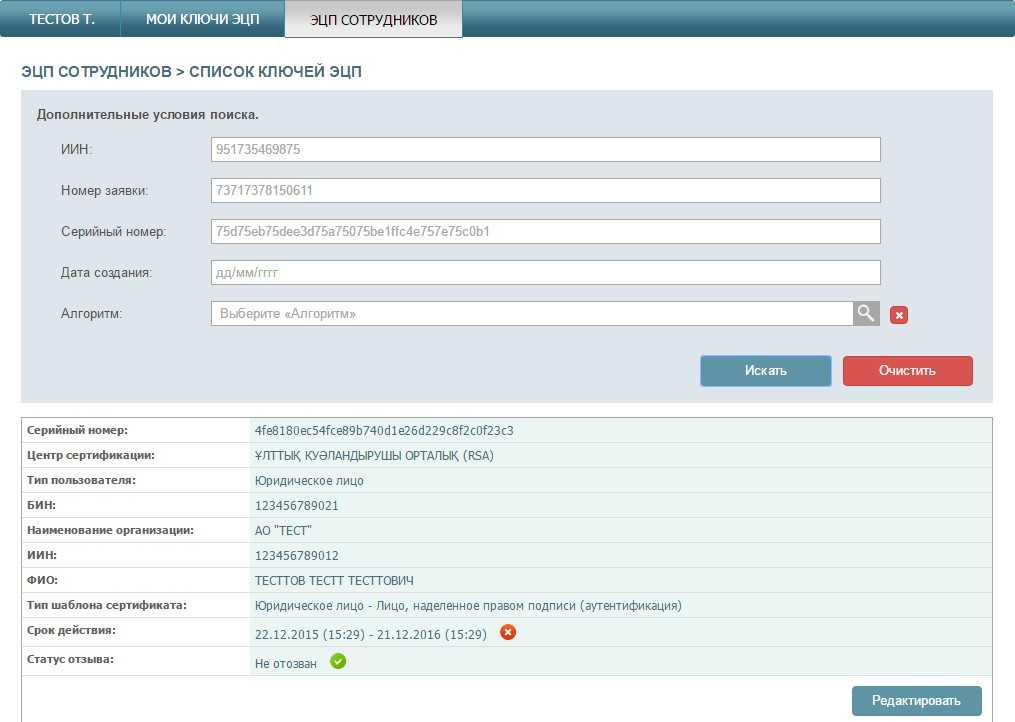Click the ФИО value ТЕСТТОВ ТЕСТТ ТЕСТТОВИЧ

coord(334,581)
